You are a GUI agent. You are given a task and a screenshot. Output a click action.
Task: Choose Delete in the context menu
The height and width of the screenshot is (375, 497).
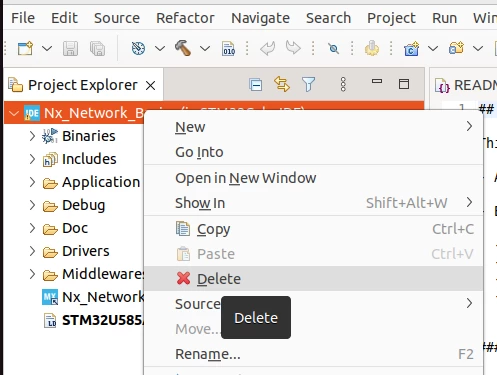[313, 279]
